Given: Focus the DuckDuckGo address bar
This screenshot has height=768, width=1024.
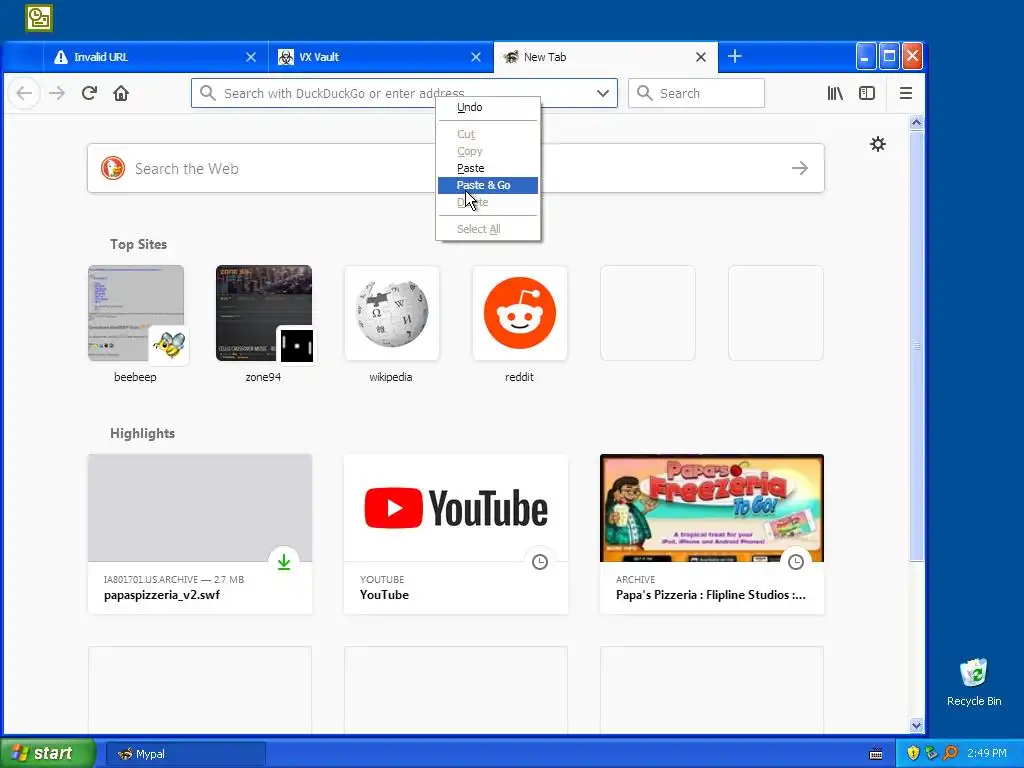Looking at the screenshot, I should pyautogui.click(x=404, y=93).
